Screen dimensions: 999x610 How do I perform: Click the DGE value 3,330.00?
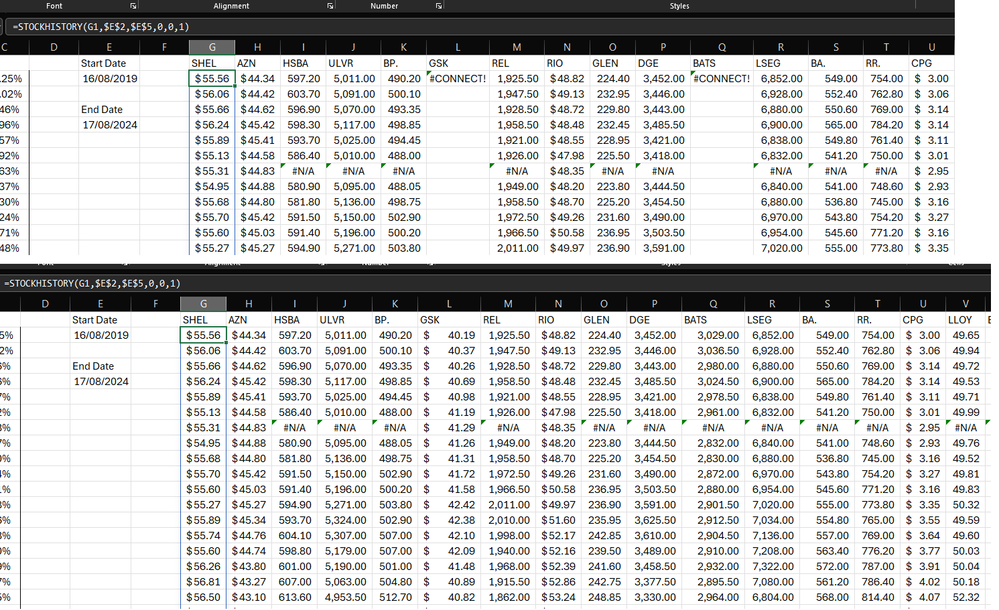654,597
